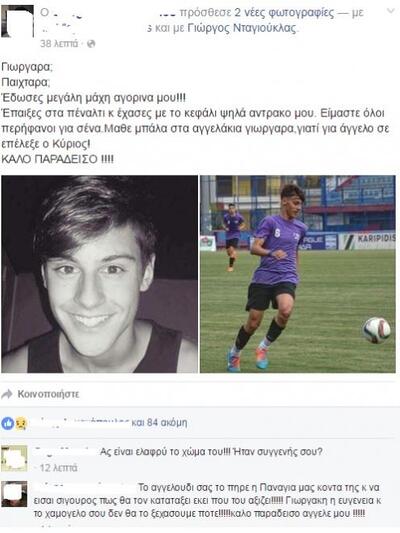Click the sad reaction emoji icon
Image resolution: width=400 pixels, height=533 pixels.
pyautogui.click(x=21, y=423)
